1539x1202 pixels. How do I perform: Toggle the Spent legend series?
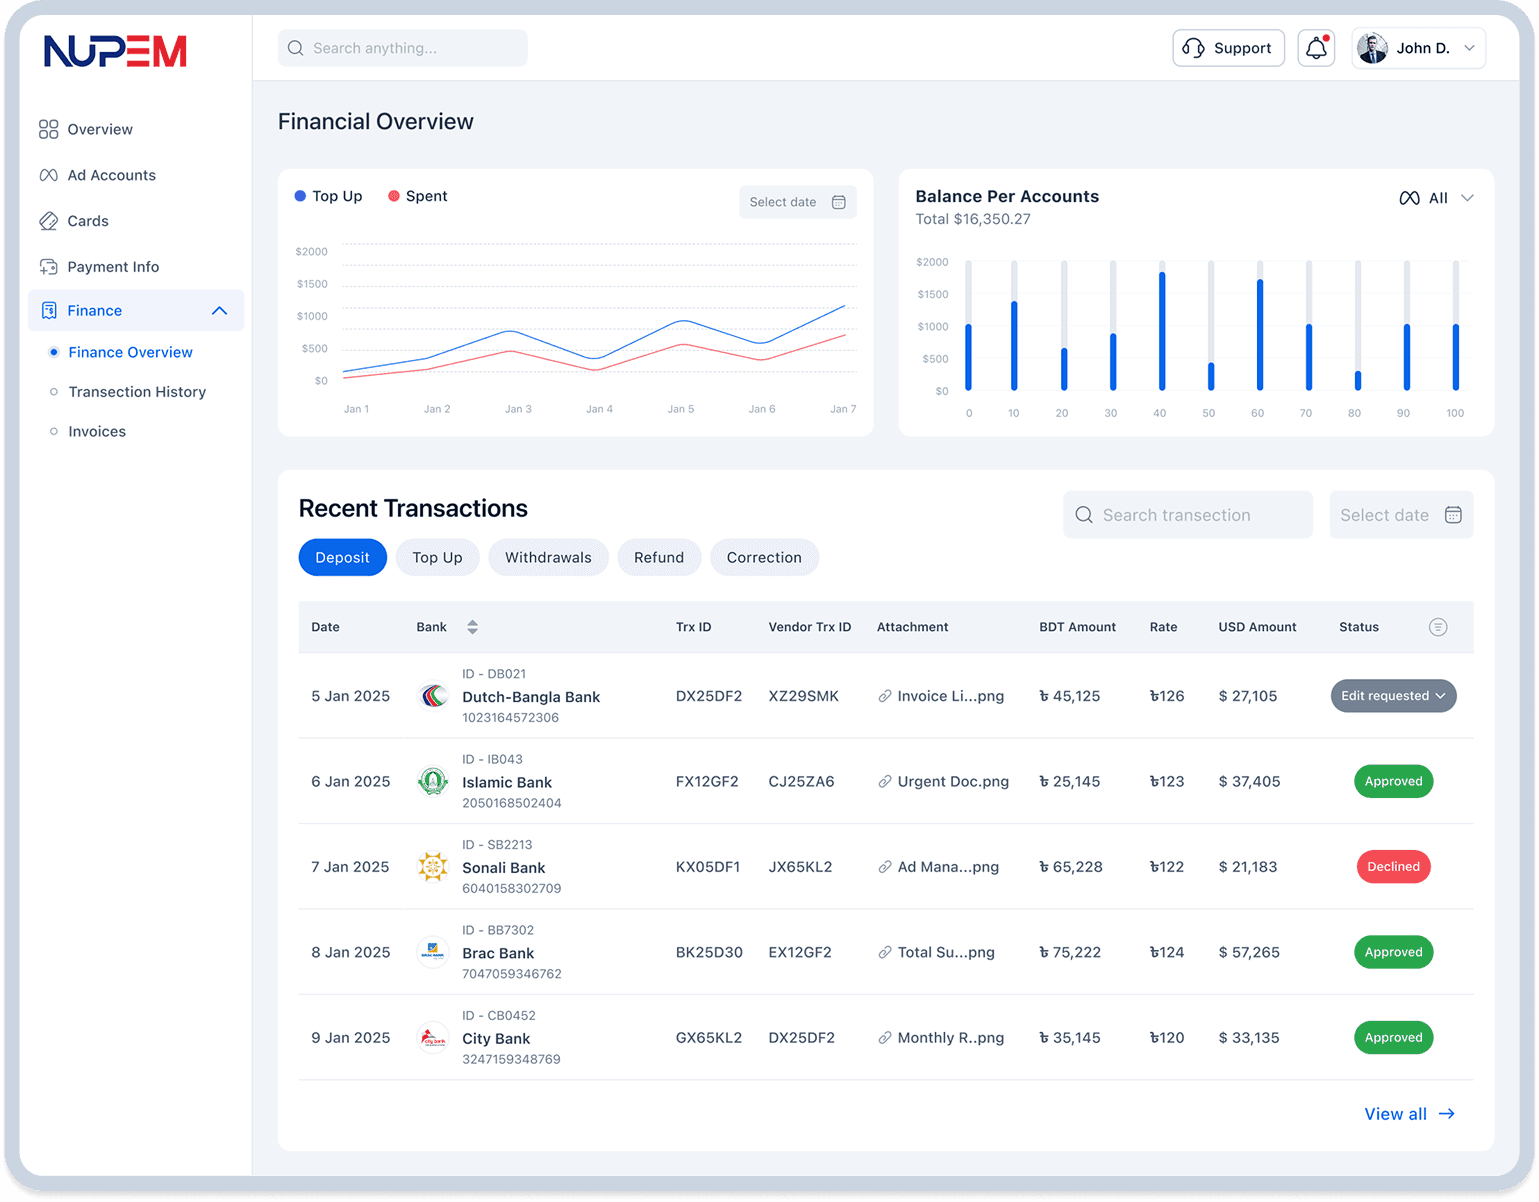pyautogui.click(x=417, y=196)
